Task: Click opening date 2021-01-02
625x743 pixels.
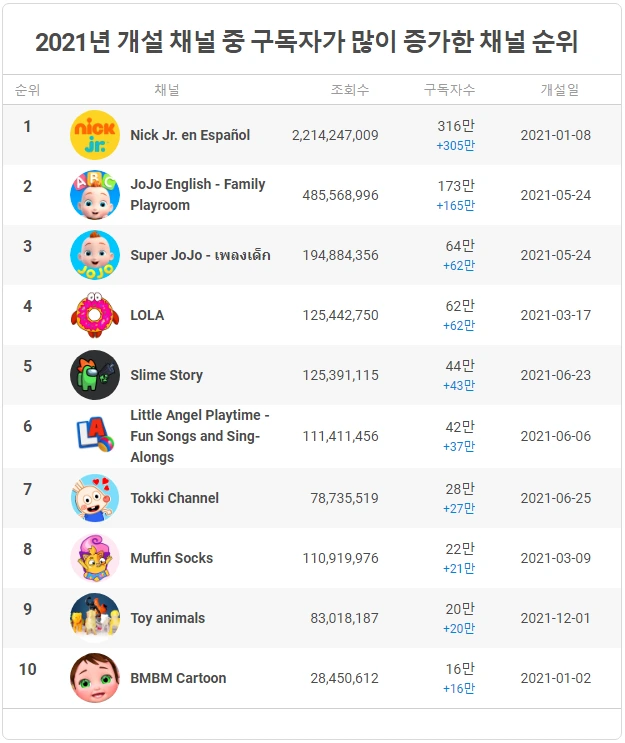Action: [556, 679]
